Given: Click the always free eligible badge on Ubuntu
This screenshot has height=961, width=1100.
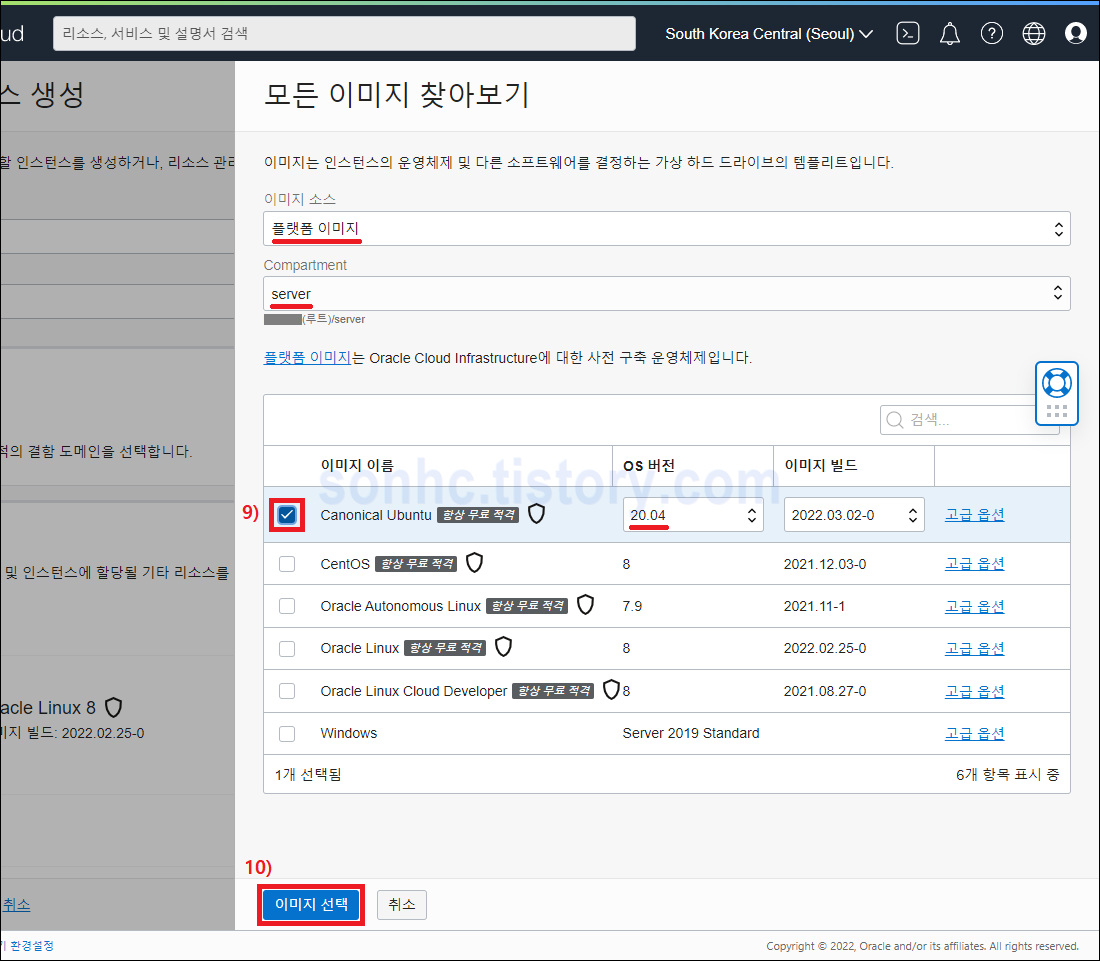Looking at the screenshot, I should click(x=478, y=514).
